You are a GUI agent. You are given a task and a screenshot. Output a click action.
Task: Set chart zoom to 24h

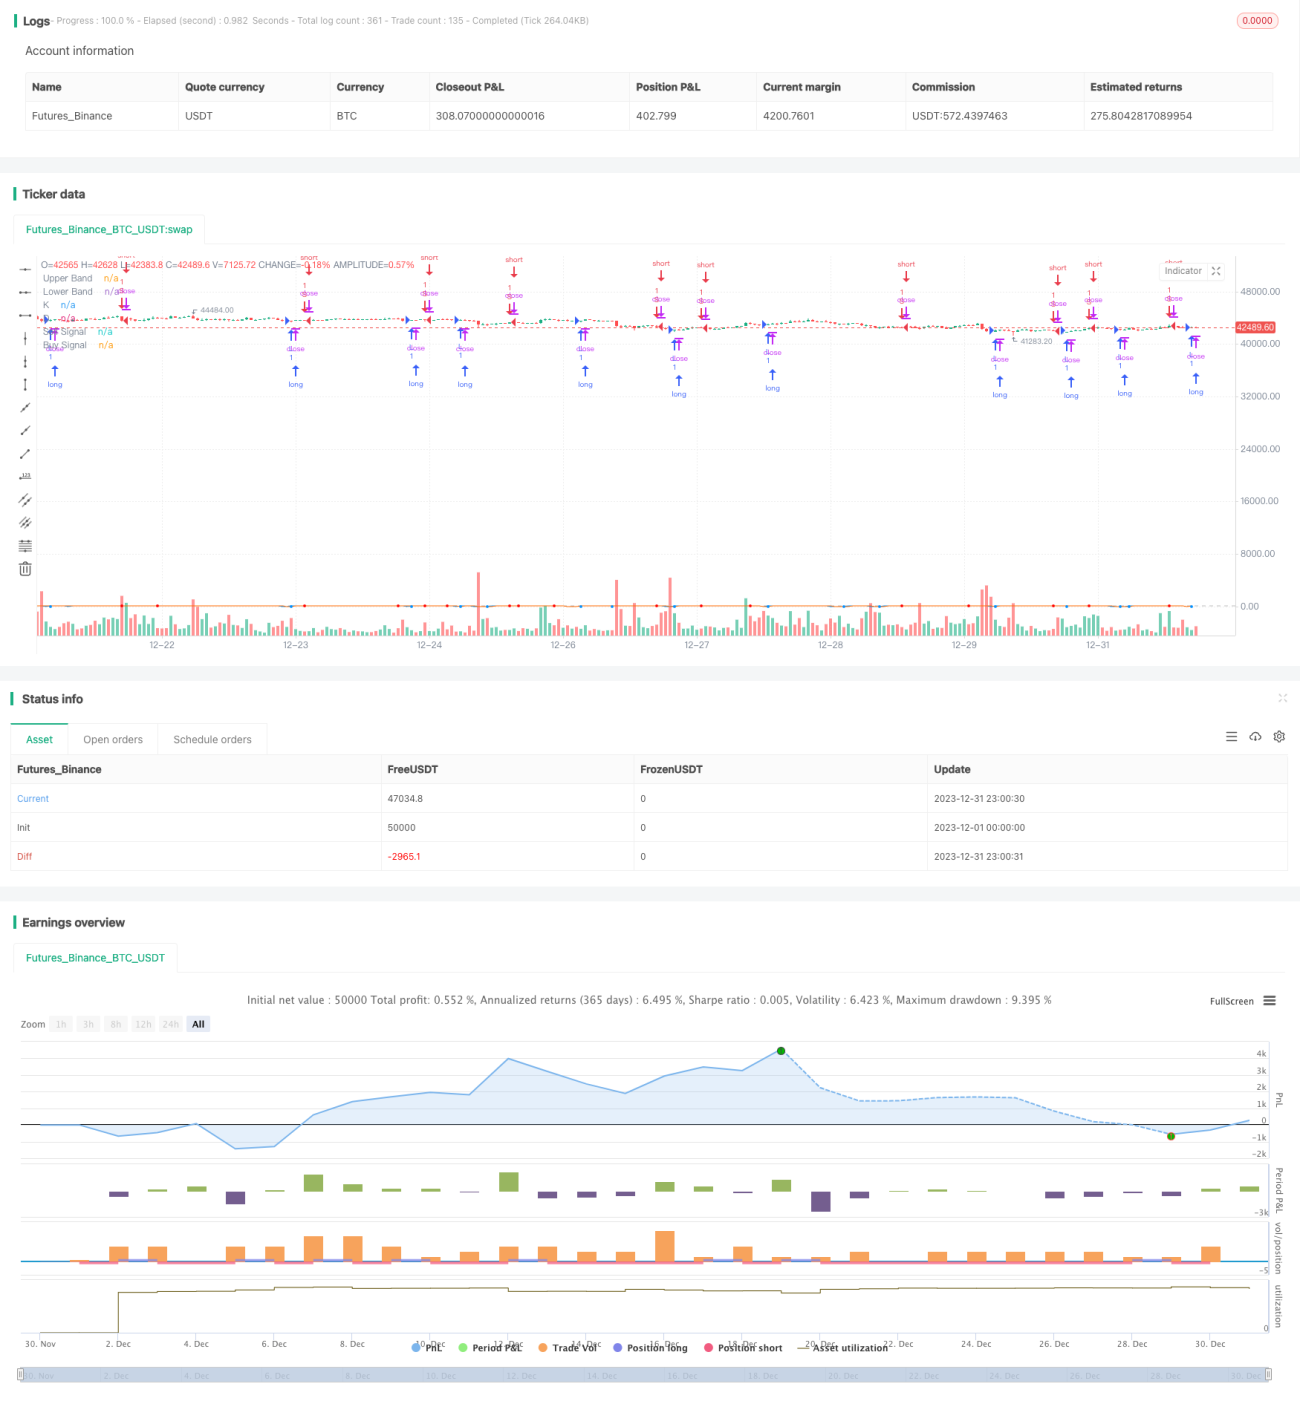tap(171, 1024)
